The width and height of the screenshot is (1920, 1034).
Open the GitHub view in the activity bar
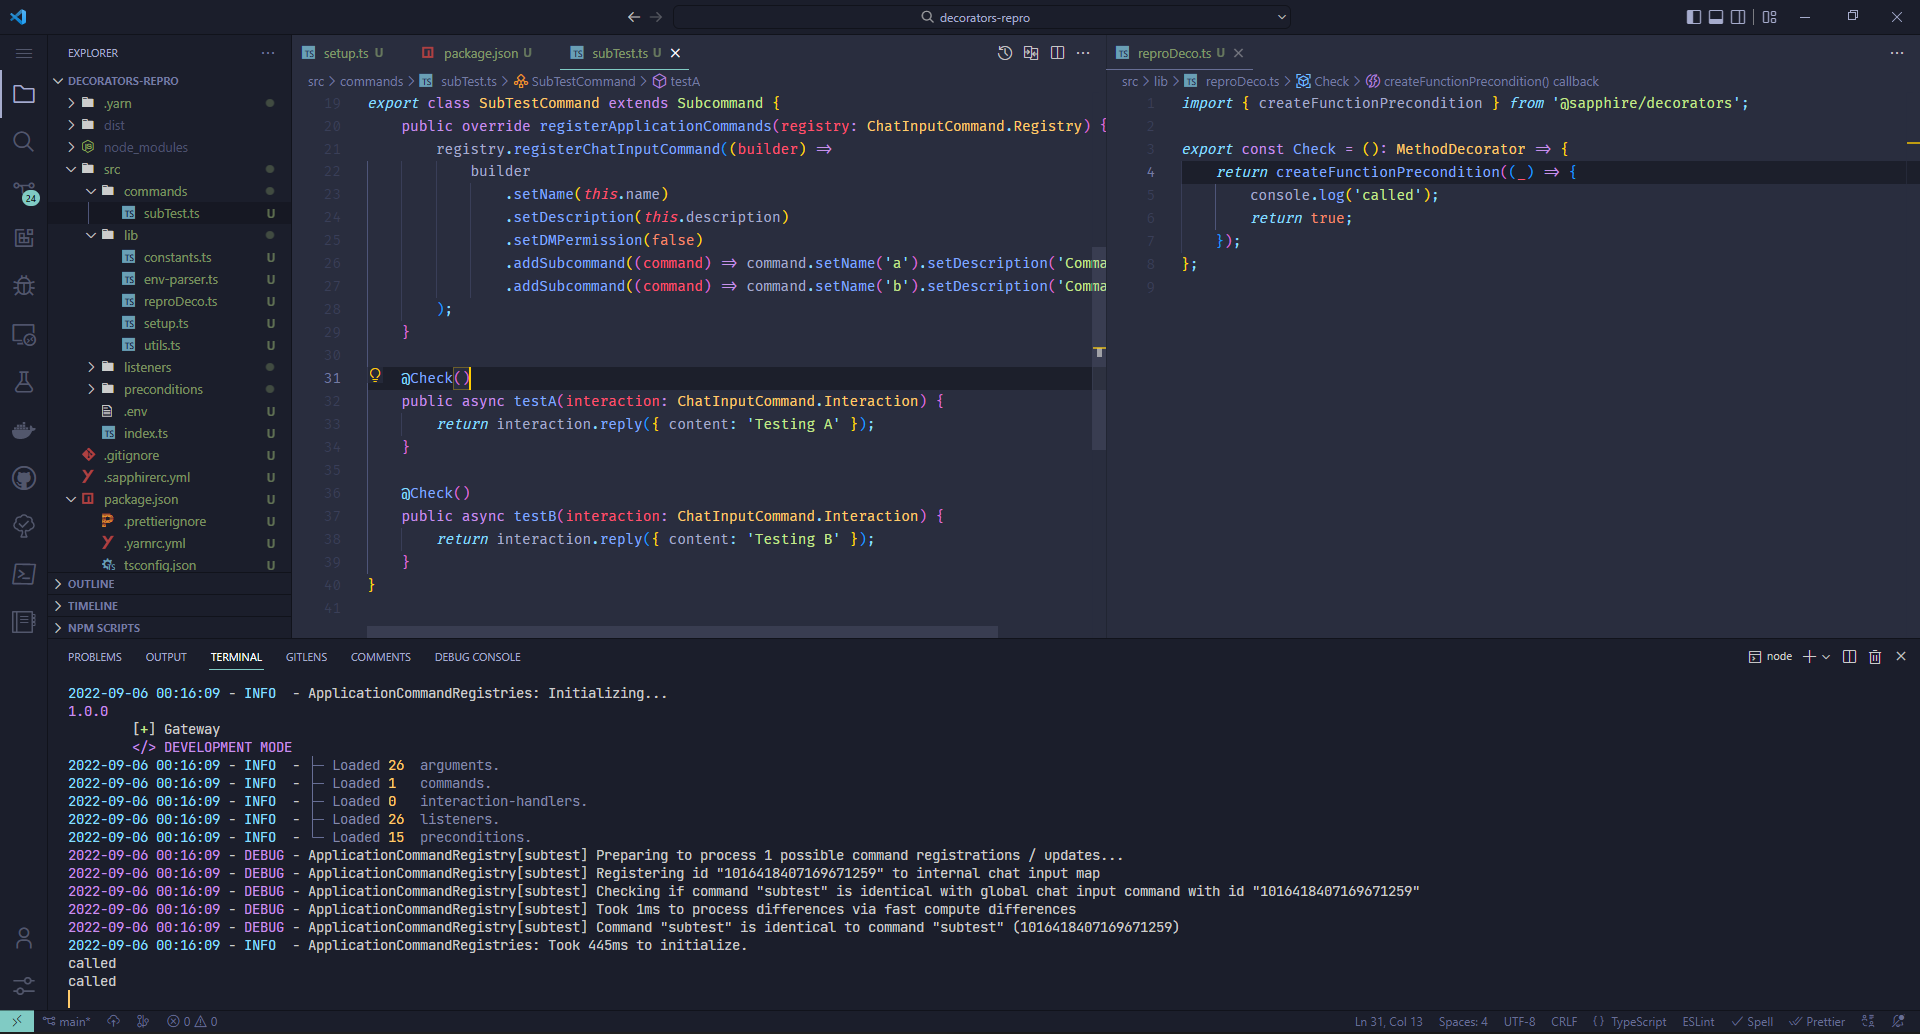(24, 478)
